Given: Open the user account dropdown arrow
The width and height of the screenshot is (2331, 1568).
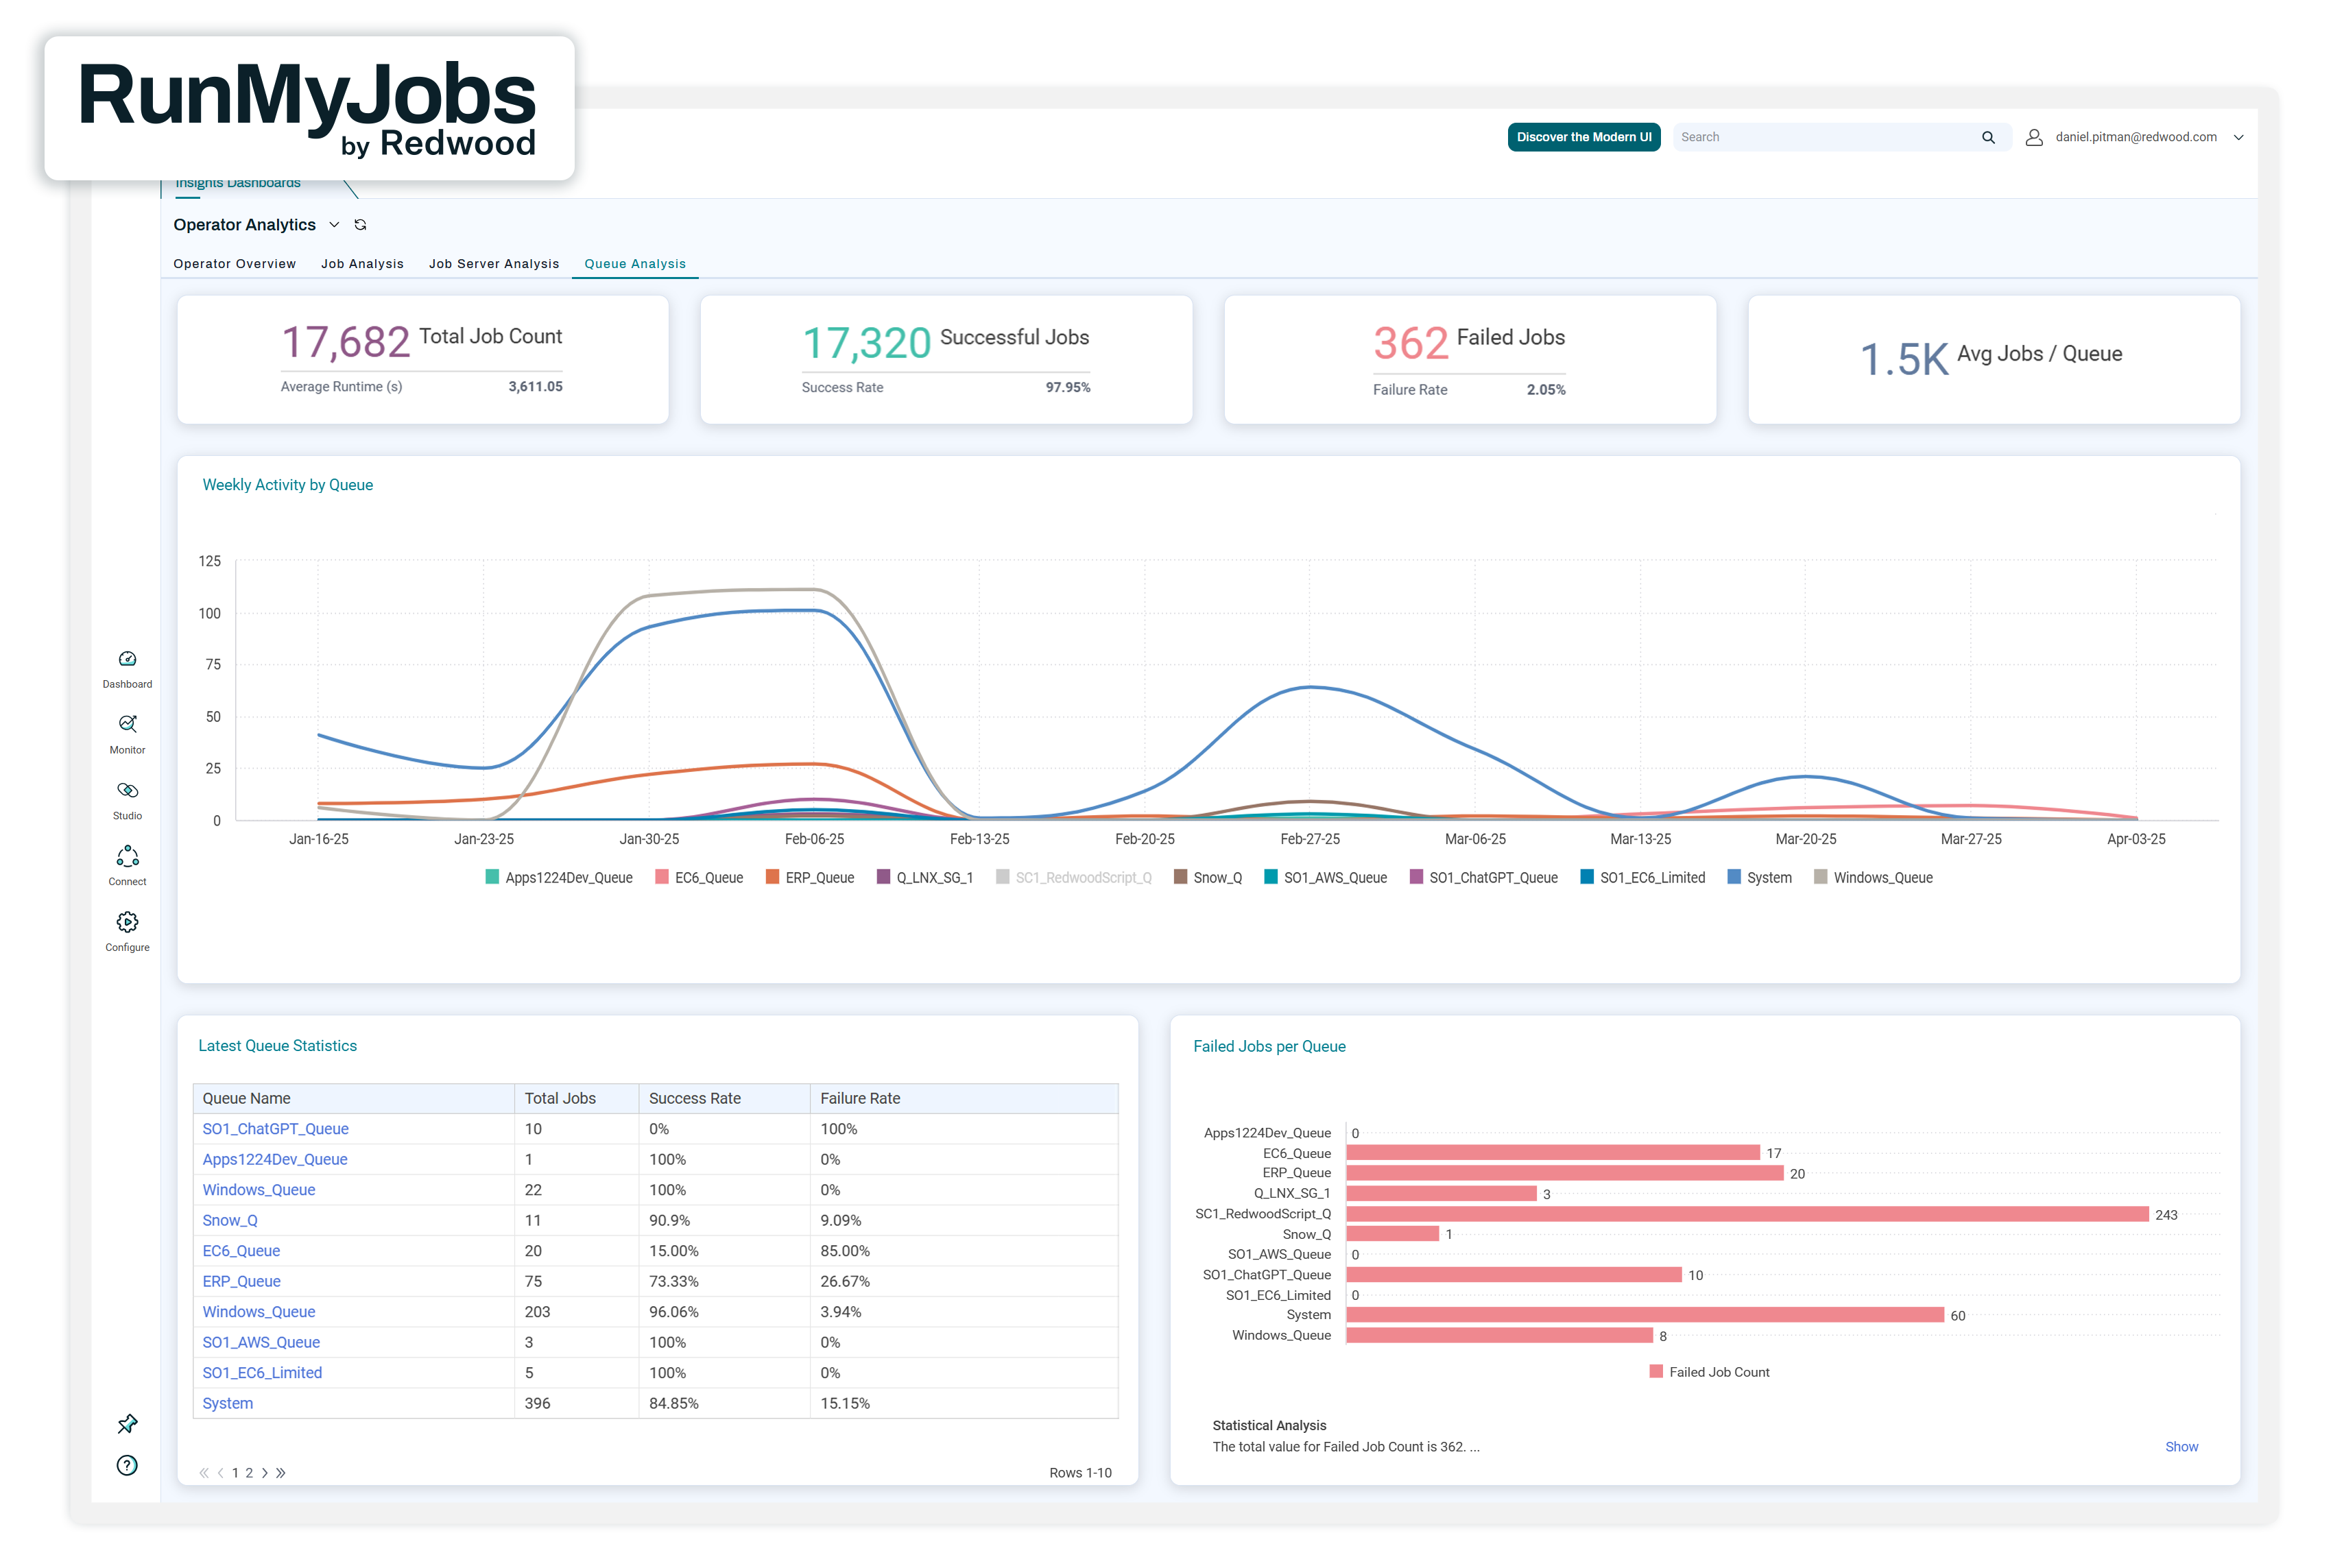Looking at the screenshot, I should pyautogui.click(x=2238, y=138).
